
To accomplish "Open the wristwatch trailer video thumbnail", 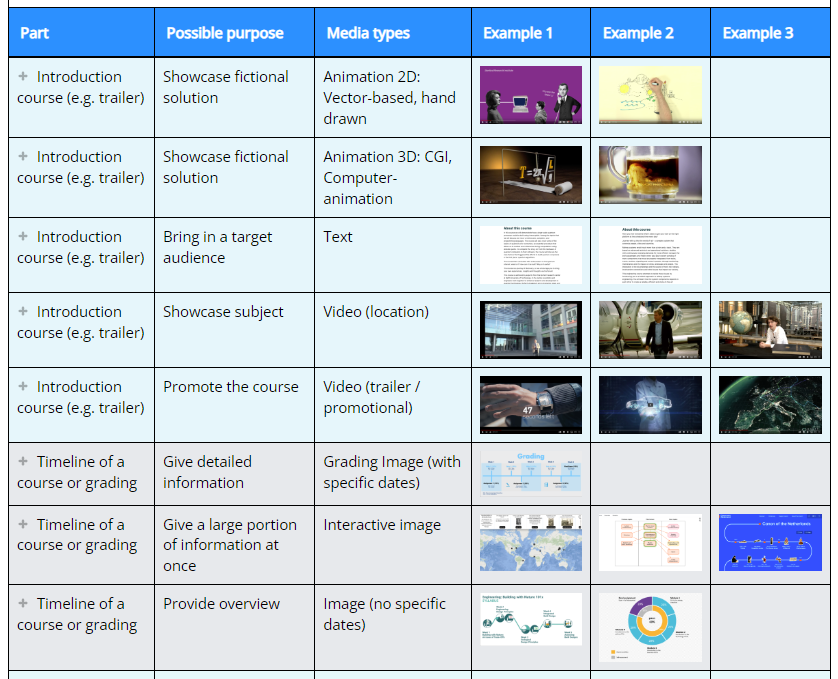I will point(531,405).
